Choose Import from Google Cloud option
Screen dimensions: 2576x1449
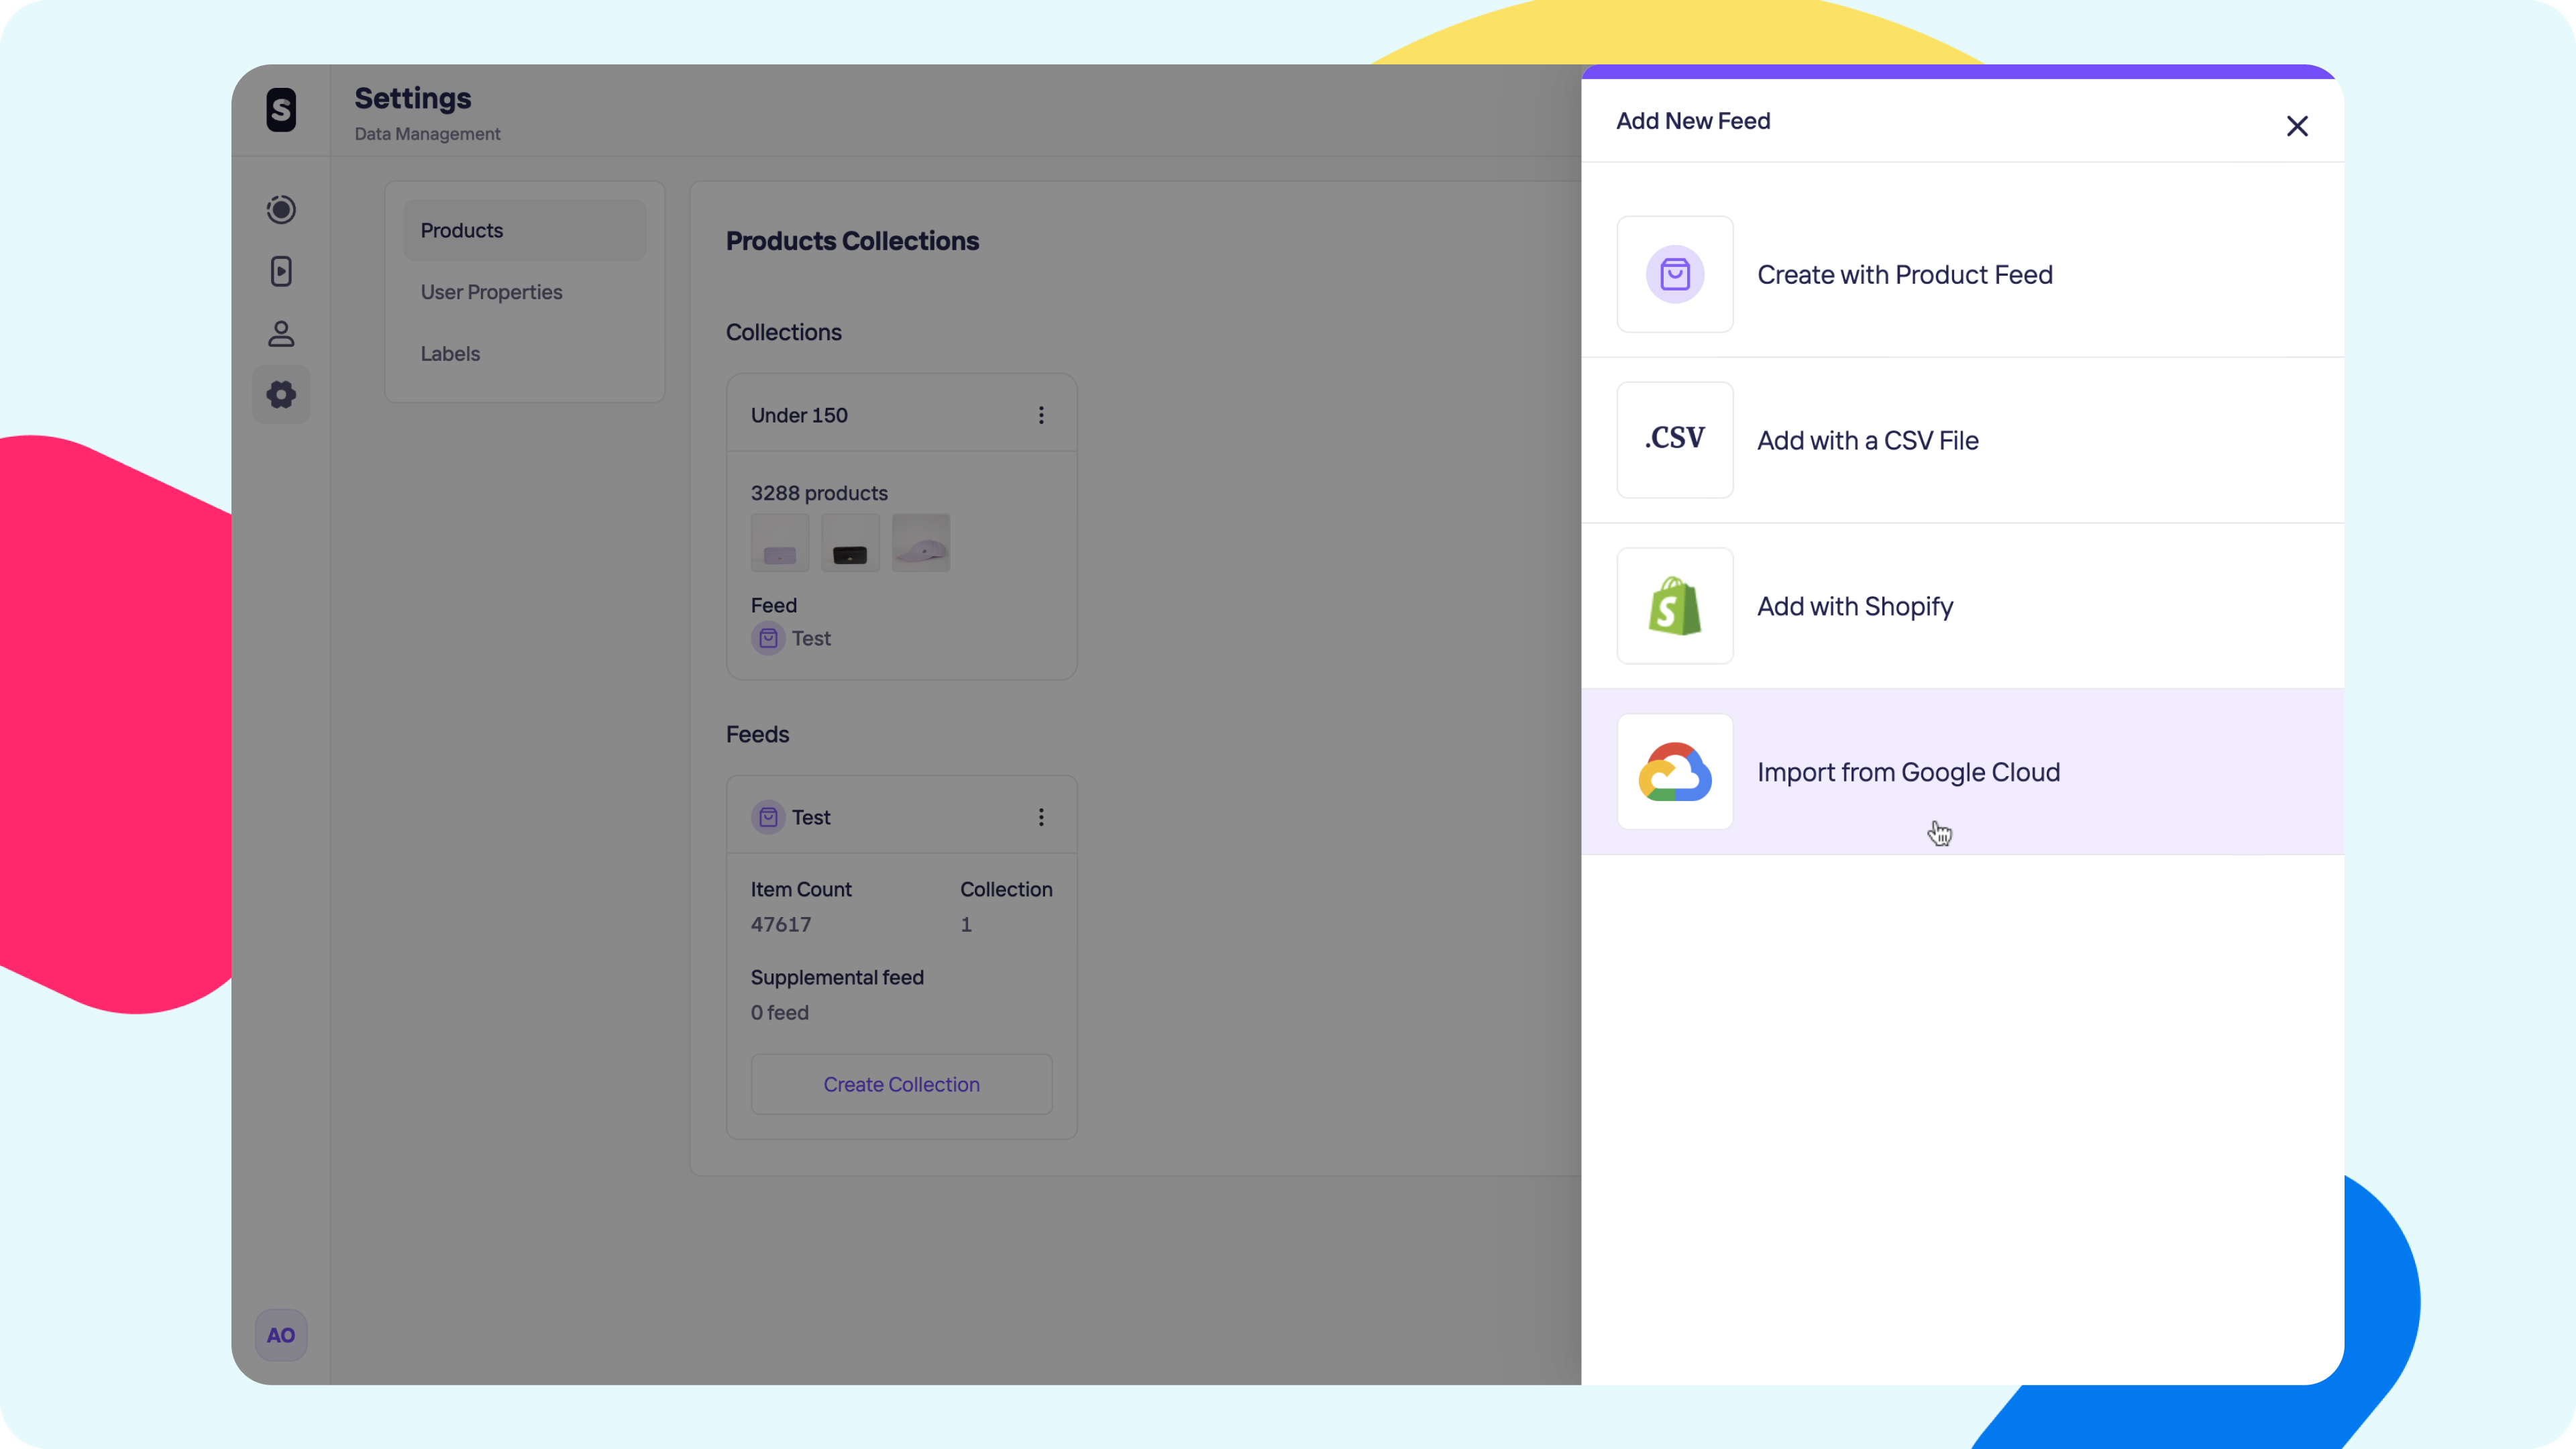coord(1908,772)
